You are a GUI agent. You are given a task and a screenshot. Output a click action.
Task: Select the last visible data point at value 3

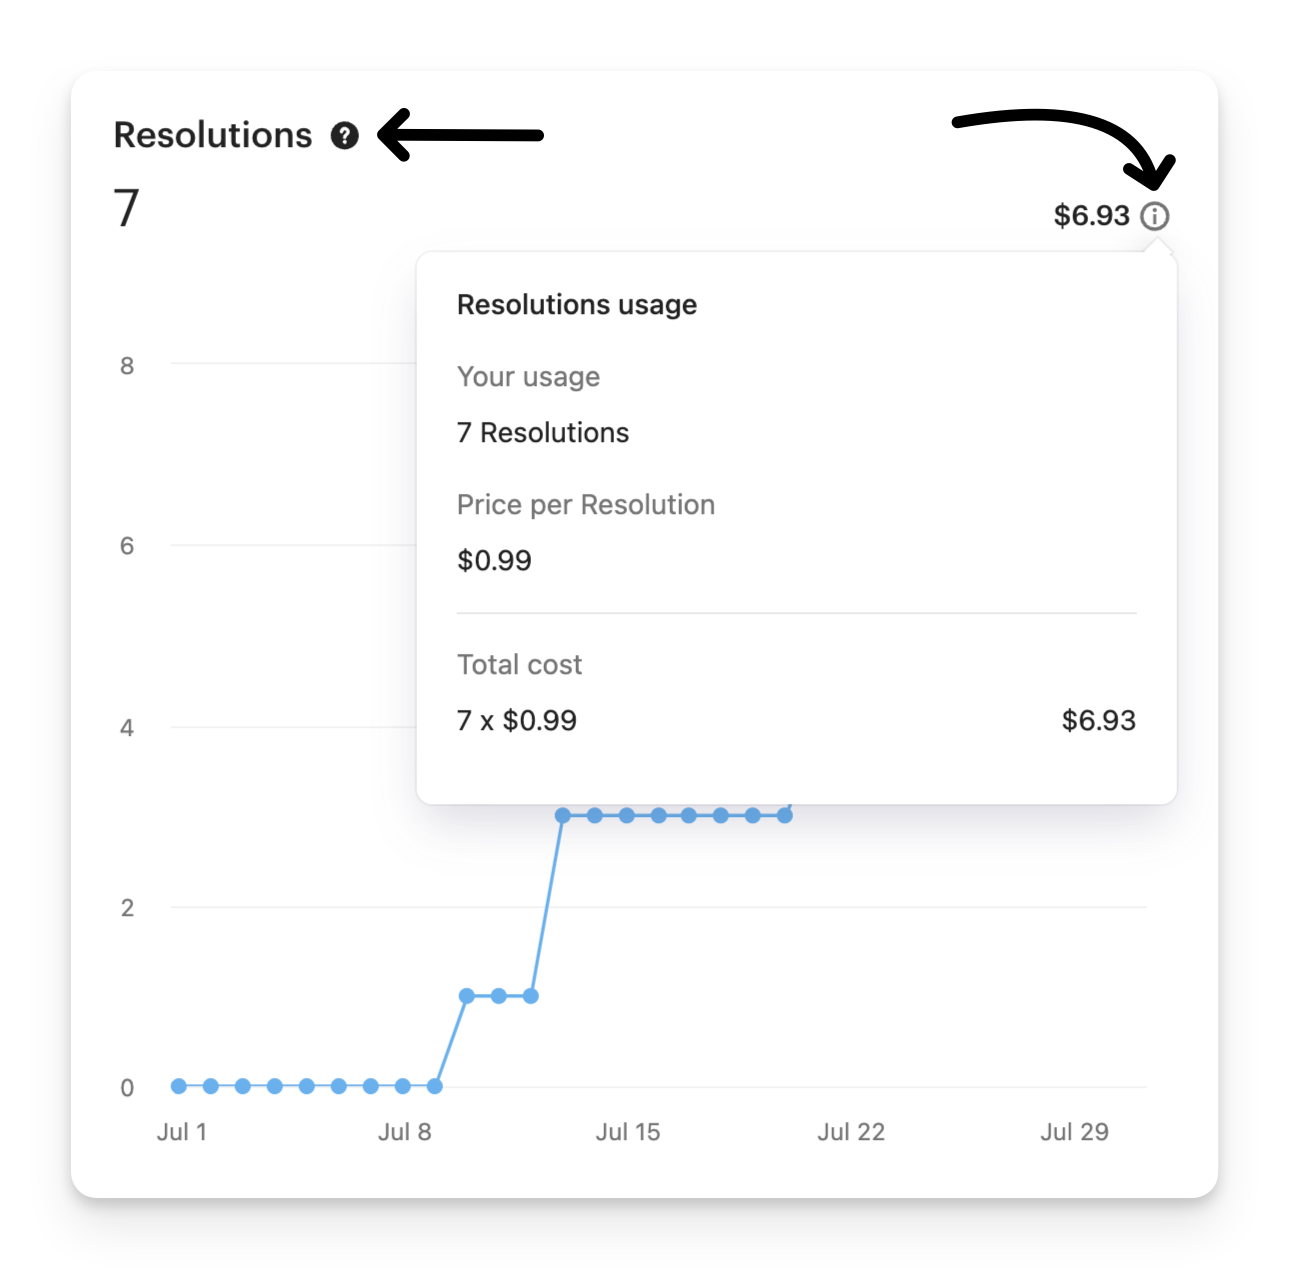(x=785, y=816)
